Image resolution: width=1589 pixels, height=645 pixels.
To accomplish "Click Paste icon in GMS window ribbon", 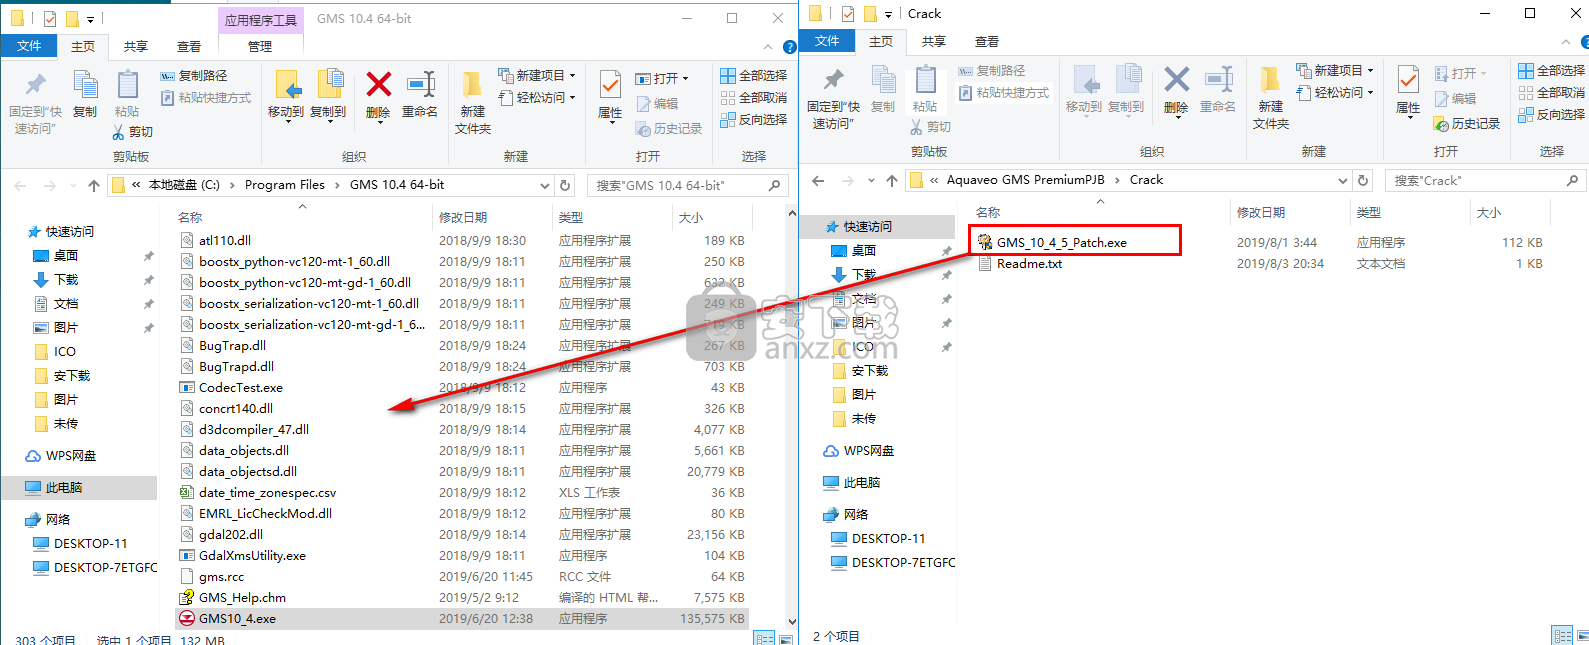I will pyautogui.click(x=127, y=85).
